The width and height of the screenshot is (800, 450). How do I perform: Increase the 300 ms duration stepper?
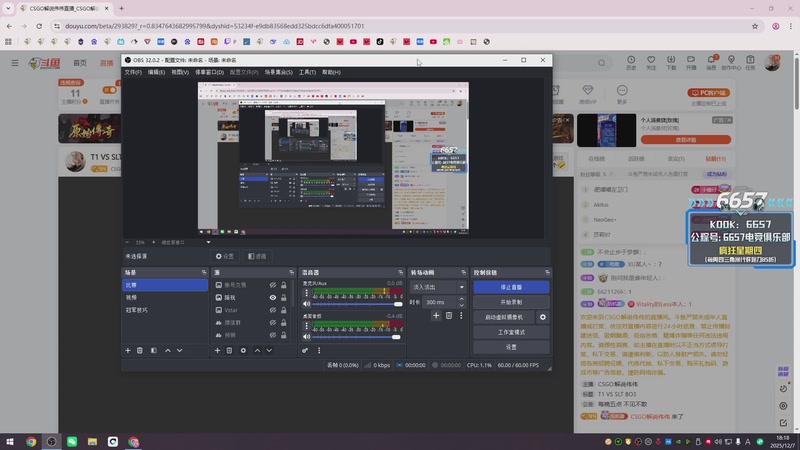pyautogui.click(x=461, y=299)
